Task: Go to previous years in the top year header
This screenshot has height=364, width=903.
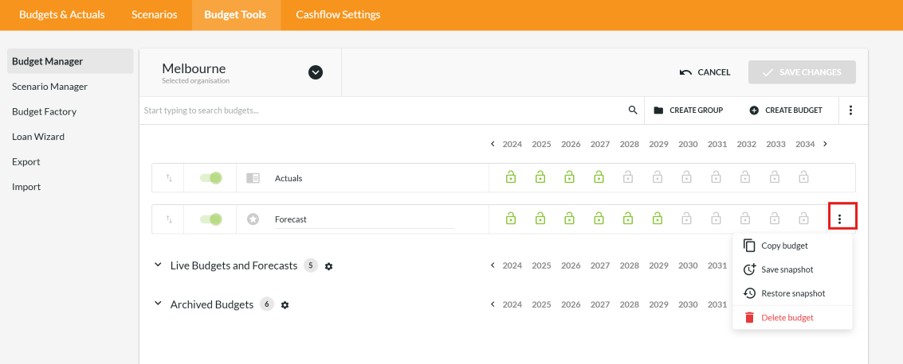Action: pyautogui.click(x=492, y=144)
